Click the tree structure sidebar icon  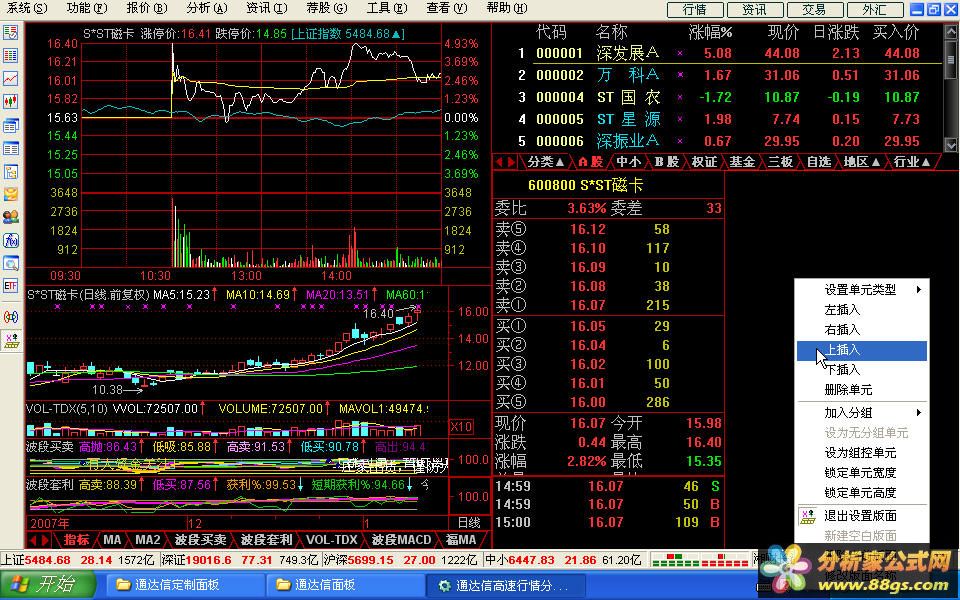[x=10, y=171]
